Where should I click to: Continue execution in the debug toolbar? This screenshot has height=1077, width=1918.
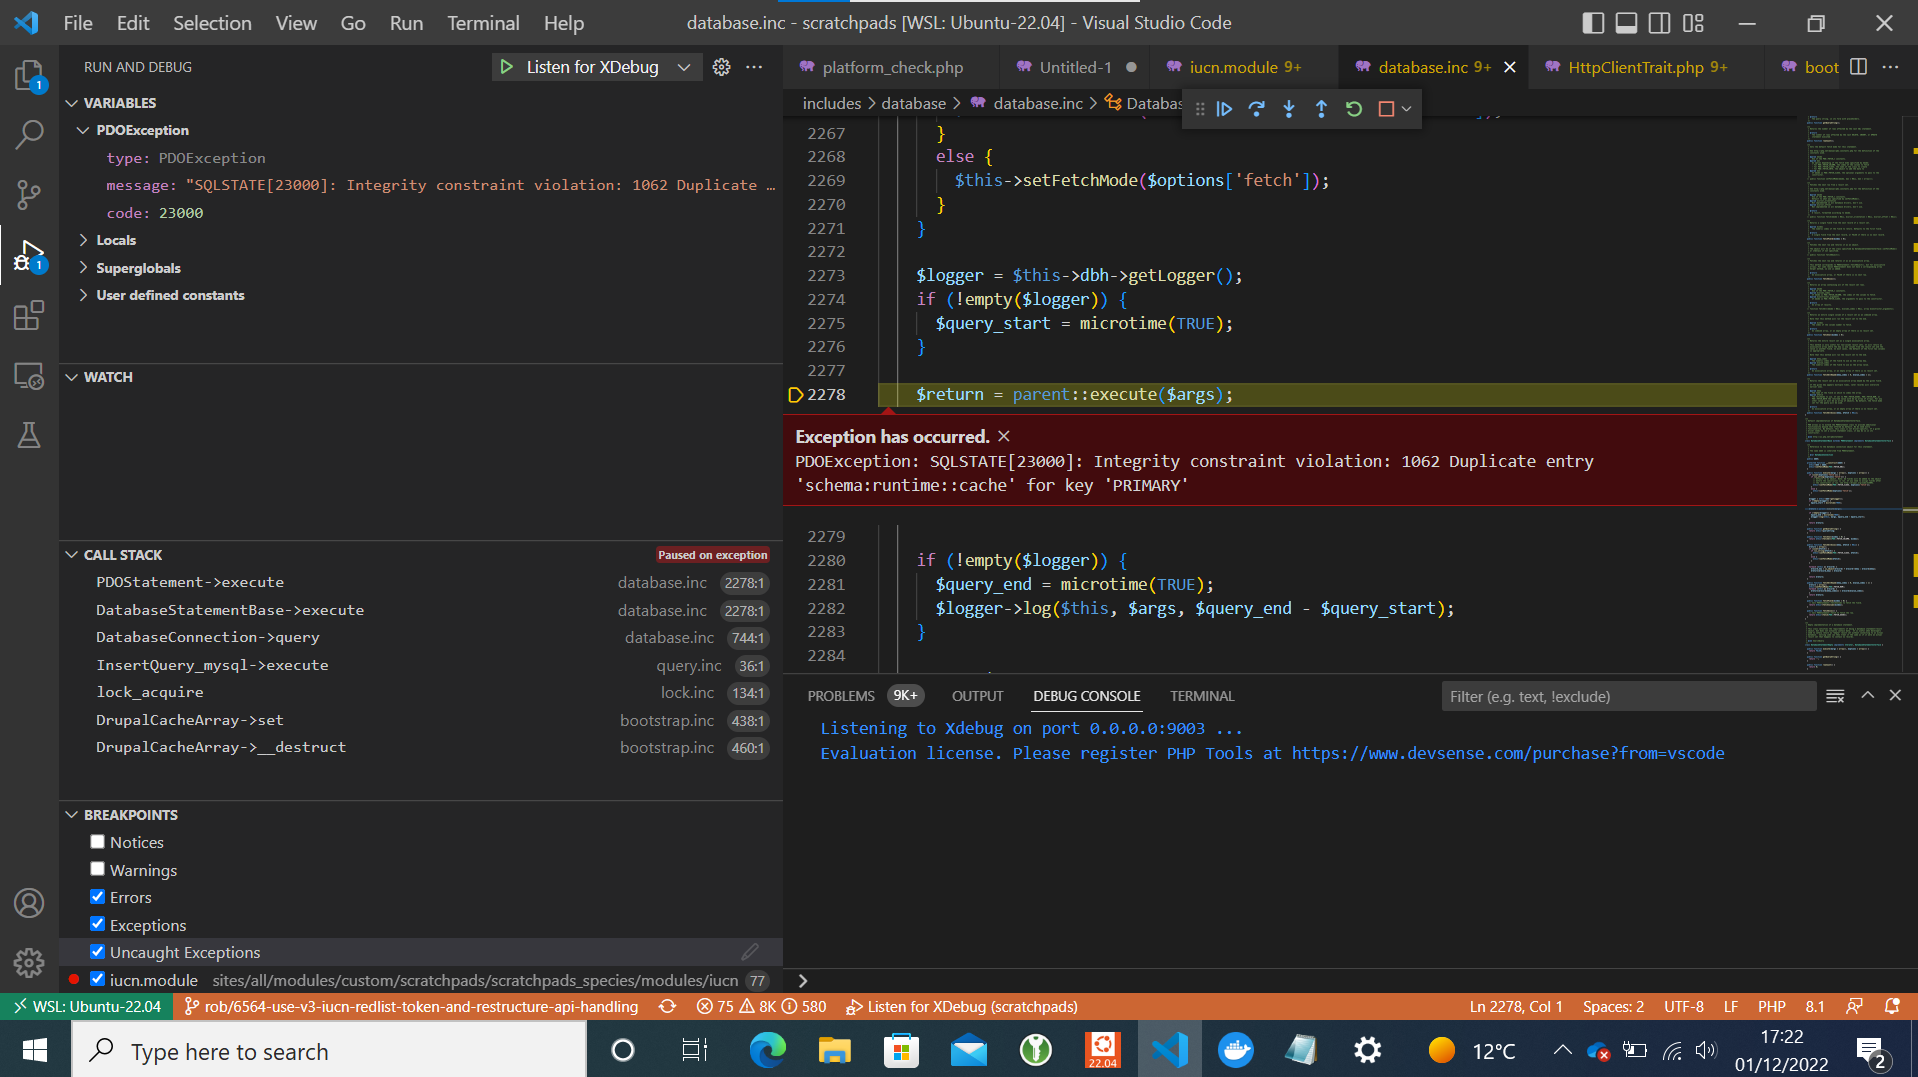1224,108
